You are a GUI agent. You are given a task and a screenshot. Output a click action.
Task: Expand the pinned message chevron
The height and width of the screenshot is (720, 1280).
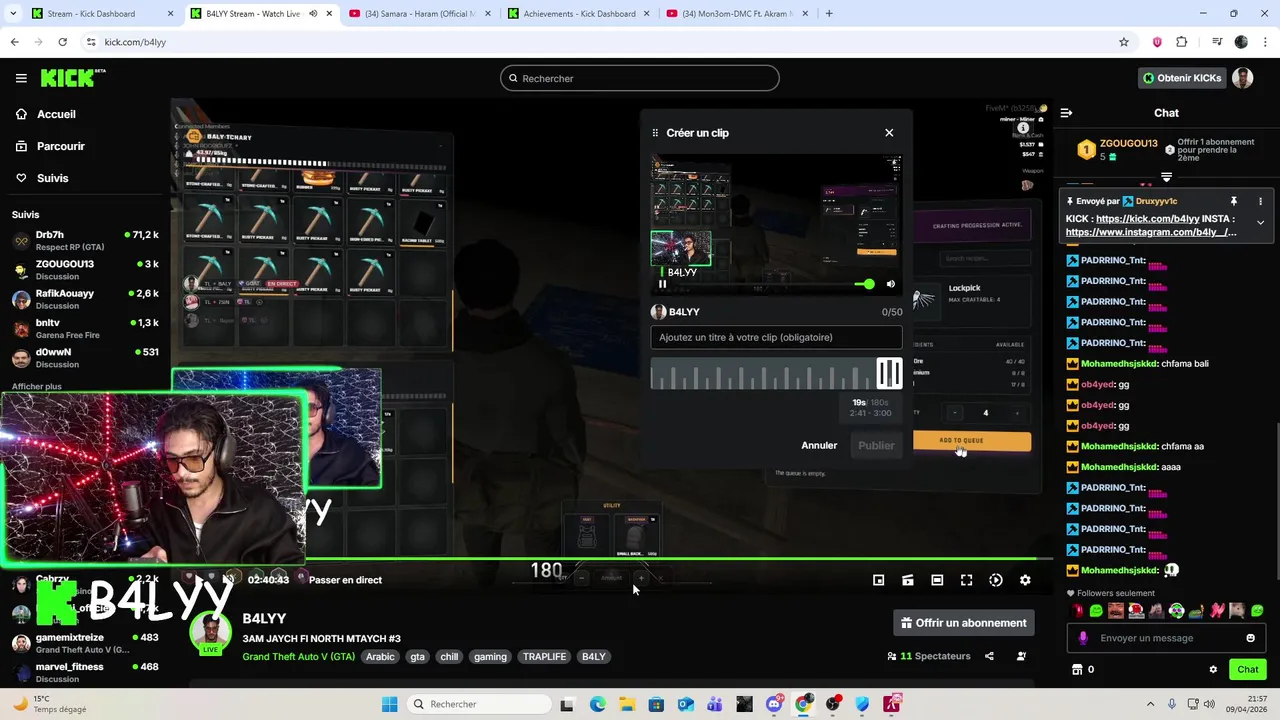1260,223
